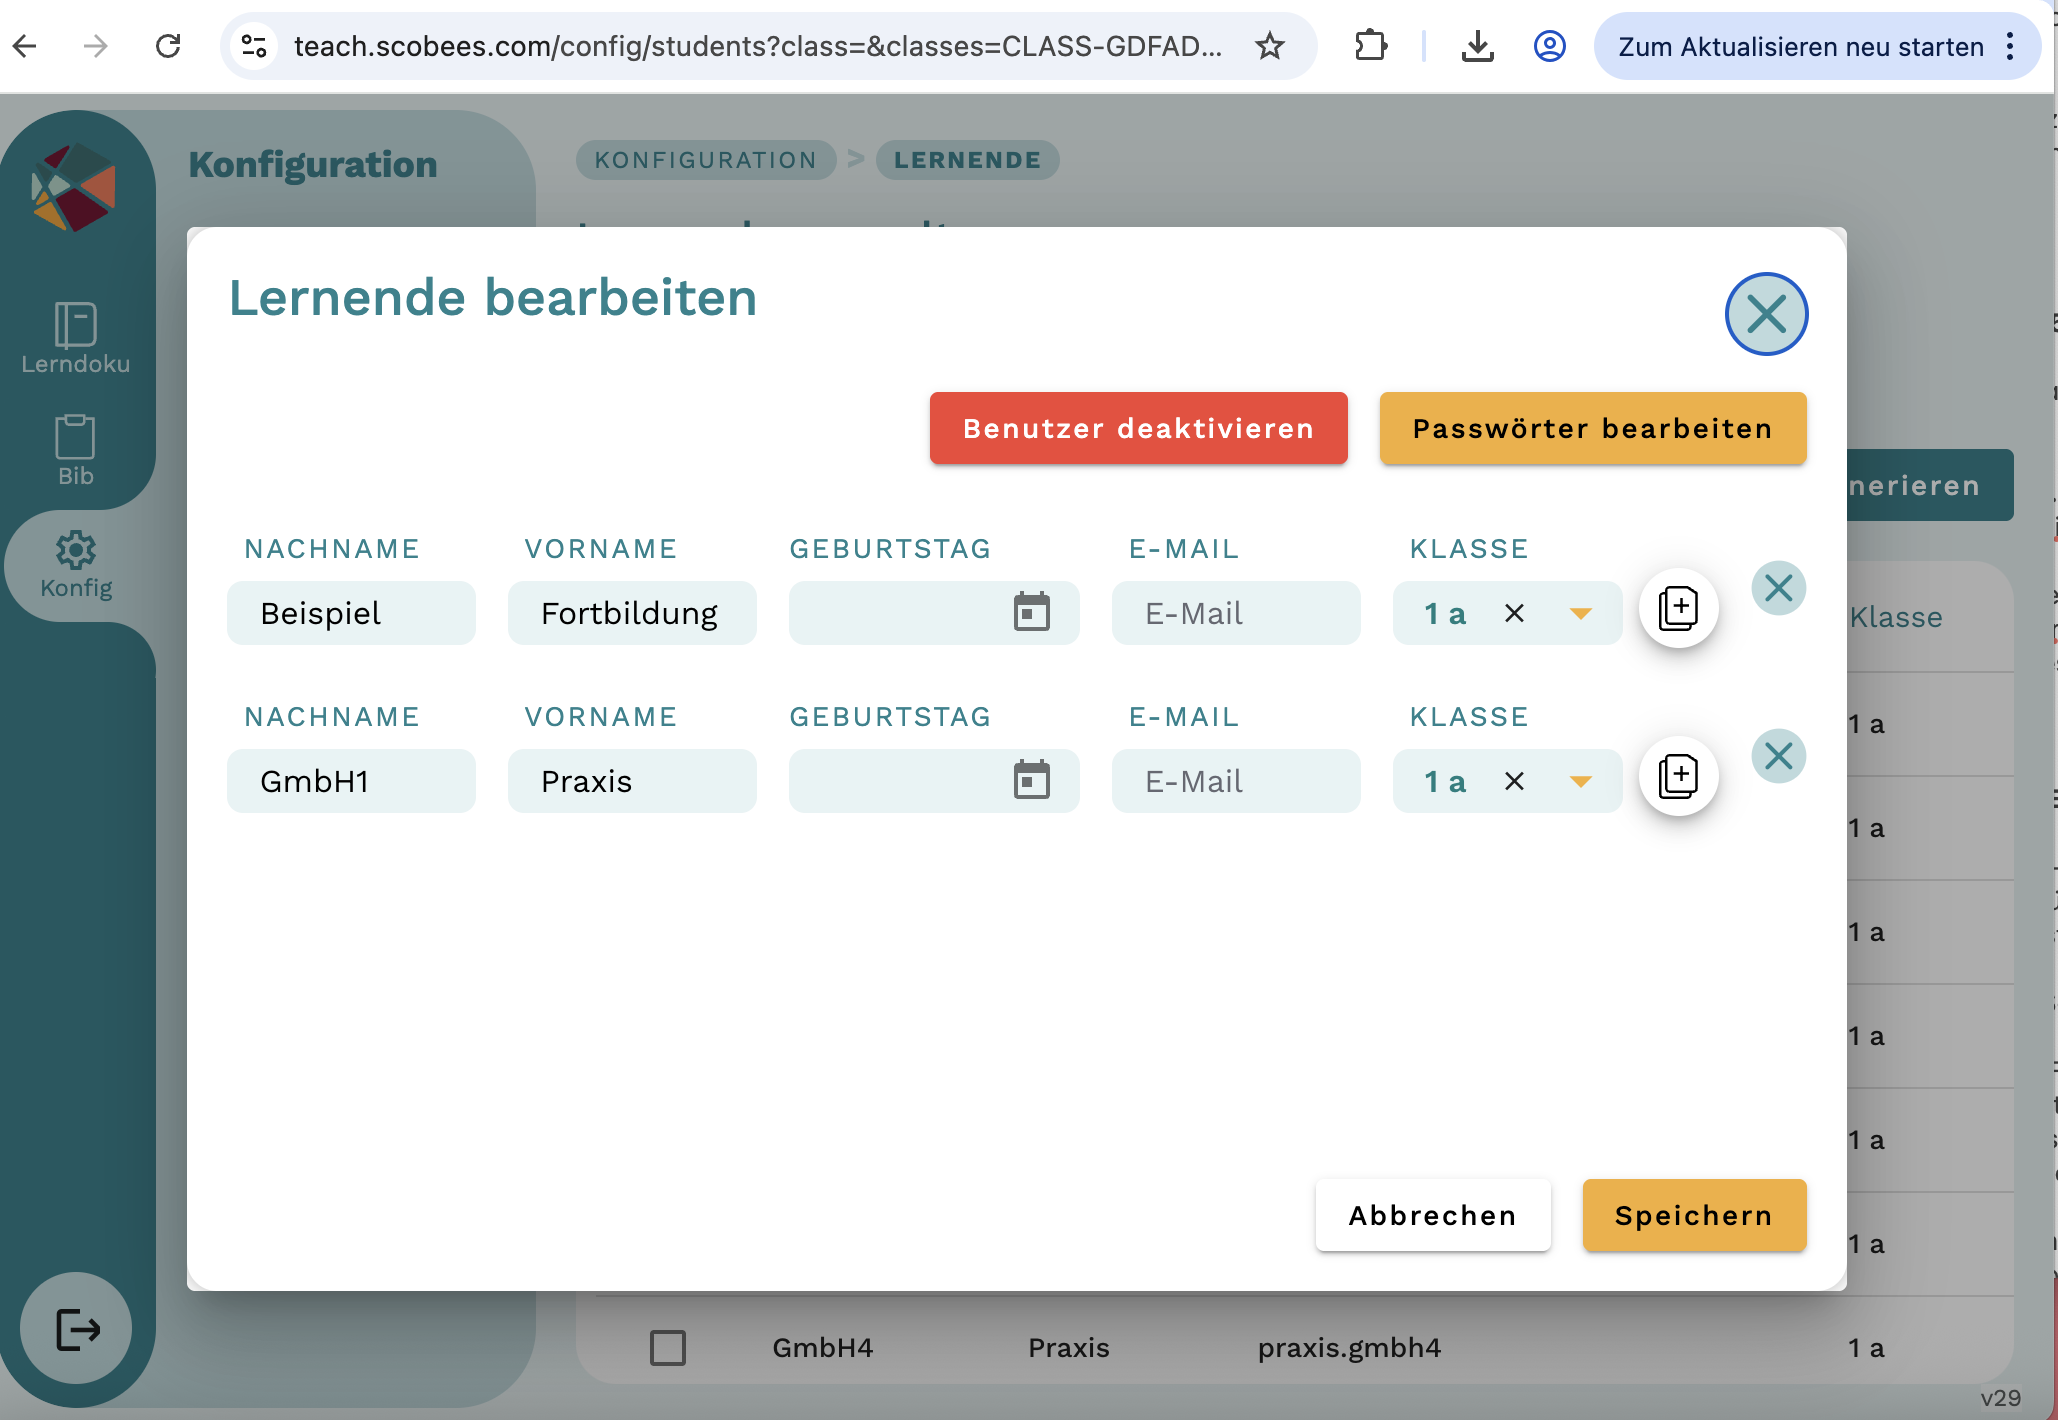Open the Bib sidebar section

[x=75, y=450]
